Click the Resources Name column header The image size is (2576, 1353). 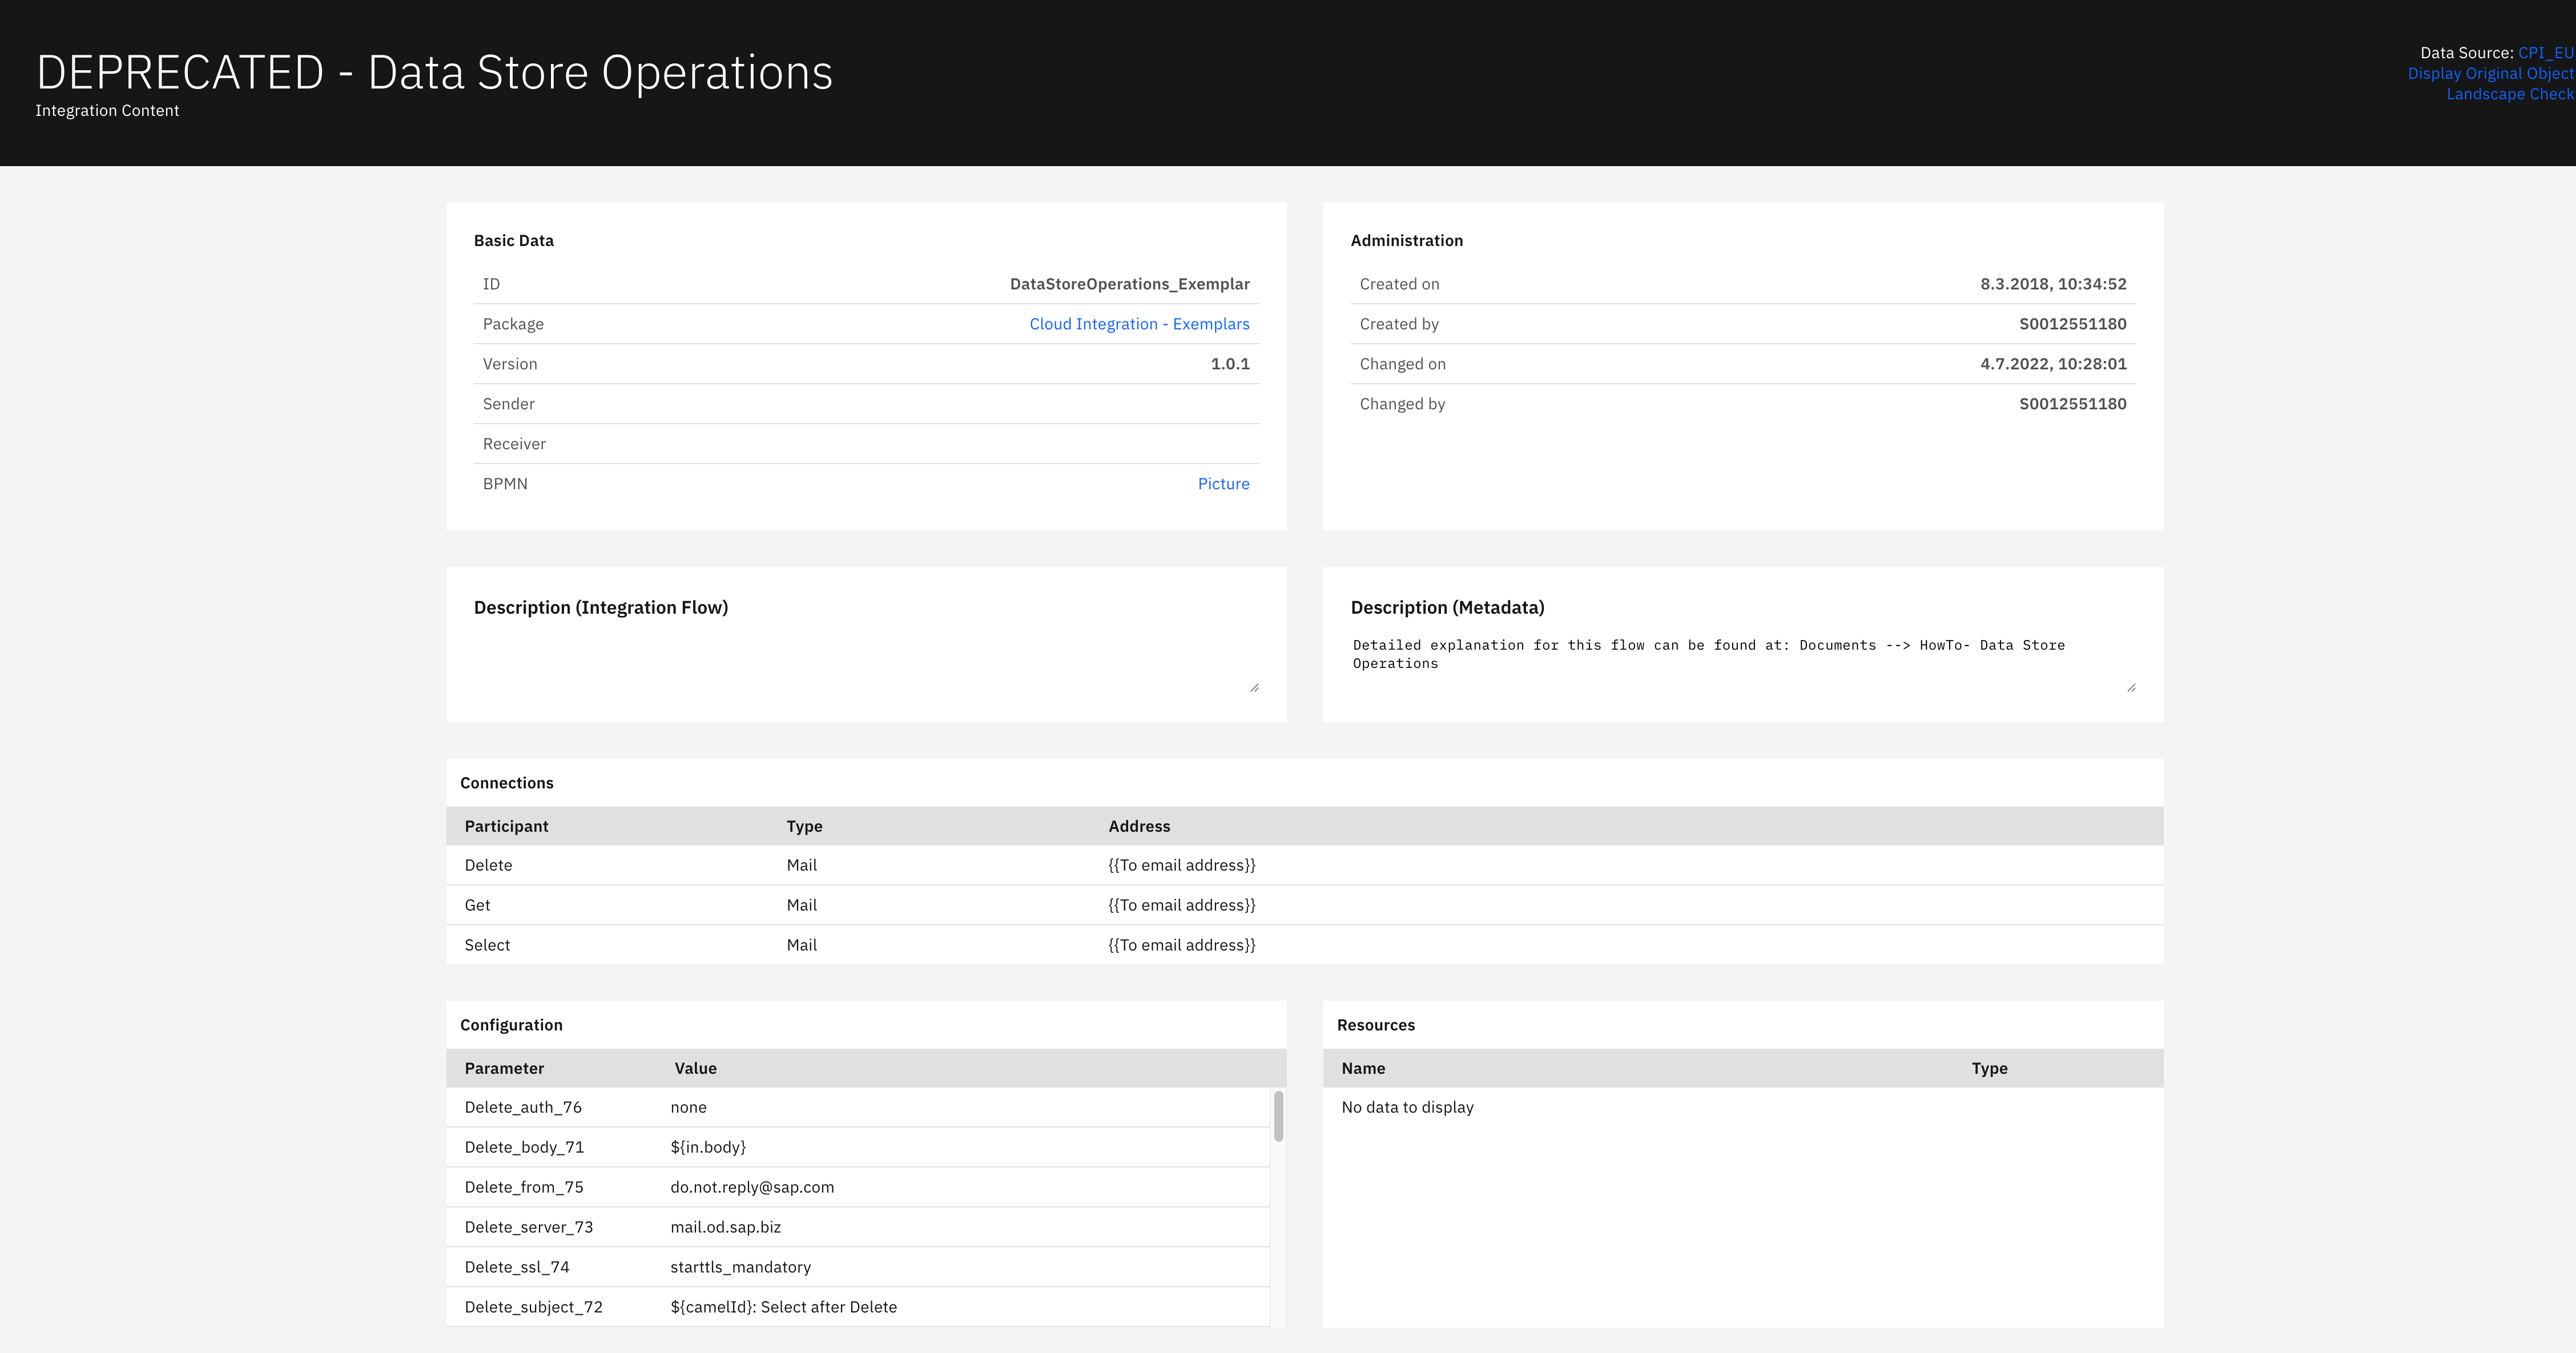1363,1068
